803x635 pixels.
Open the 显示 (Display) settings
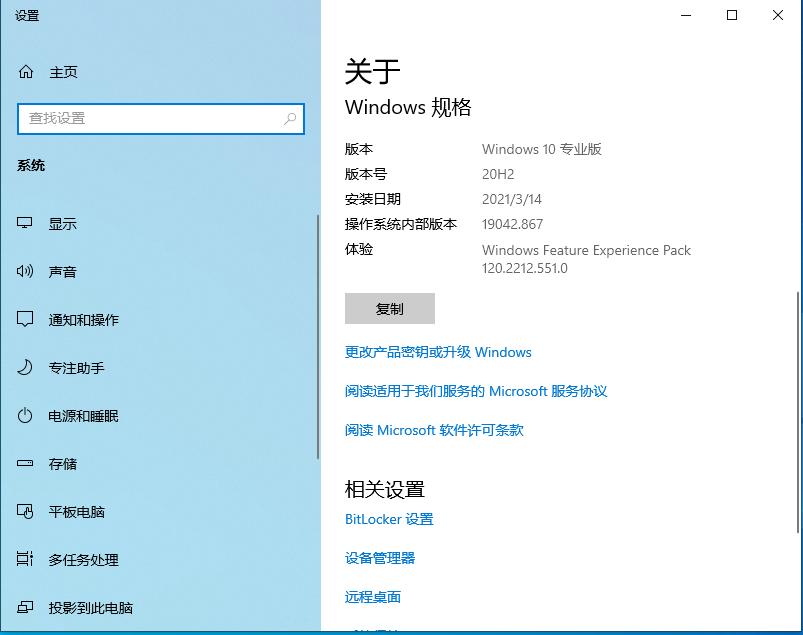62,224
